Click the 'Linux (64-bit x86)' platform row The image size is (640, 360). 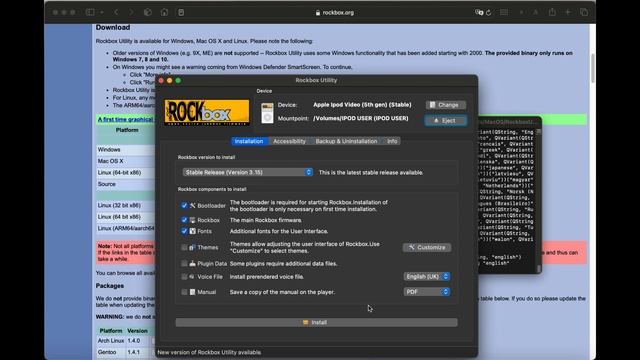[125, 173]
